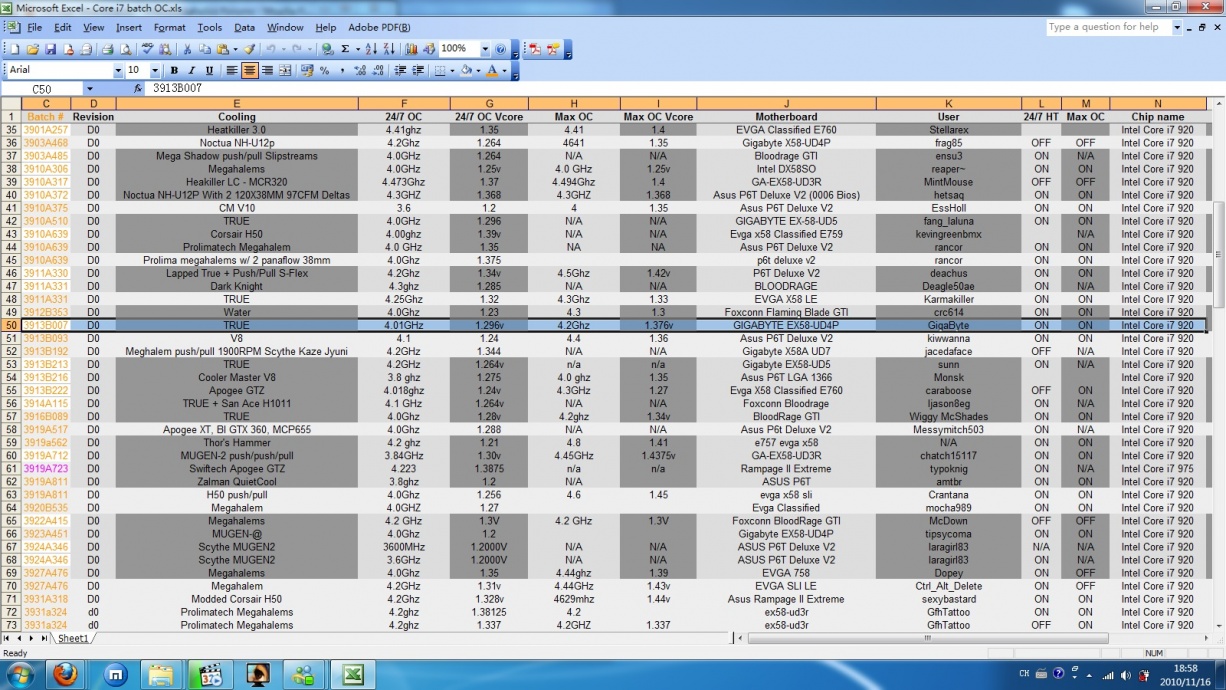Screen dimensions: 1226x690
Task: Open the Data menu
Action: click(244, 28)
